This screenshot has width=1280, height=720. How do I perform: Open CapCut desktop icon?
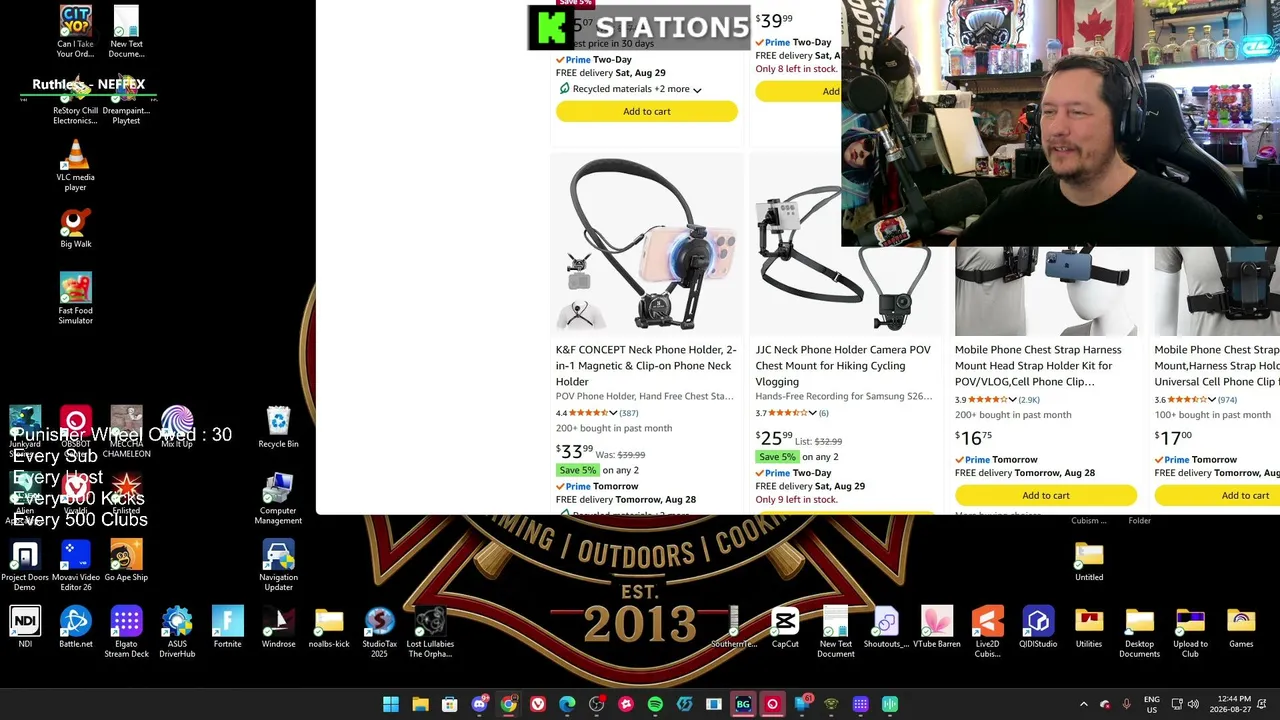[x=785, y=627]
